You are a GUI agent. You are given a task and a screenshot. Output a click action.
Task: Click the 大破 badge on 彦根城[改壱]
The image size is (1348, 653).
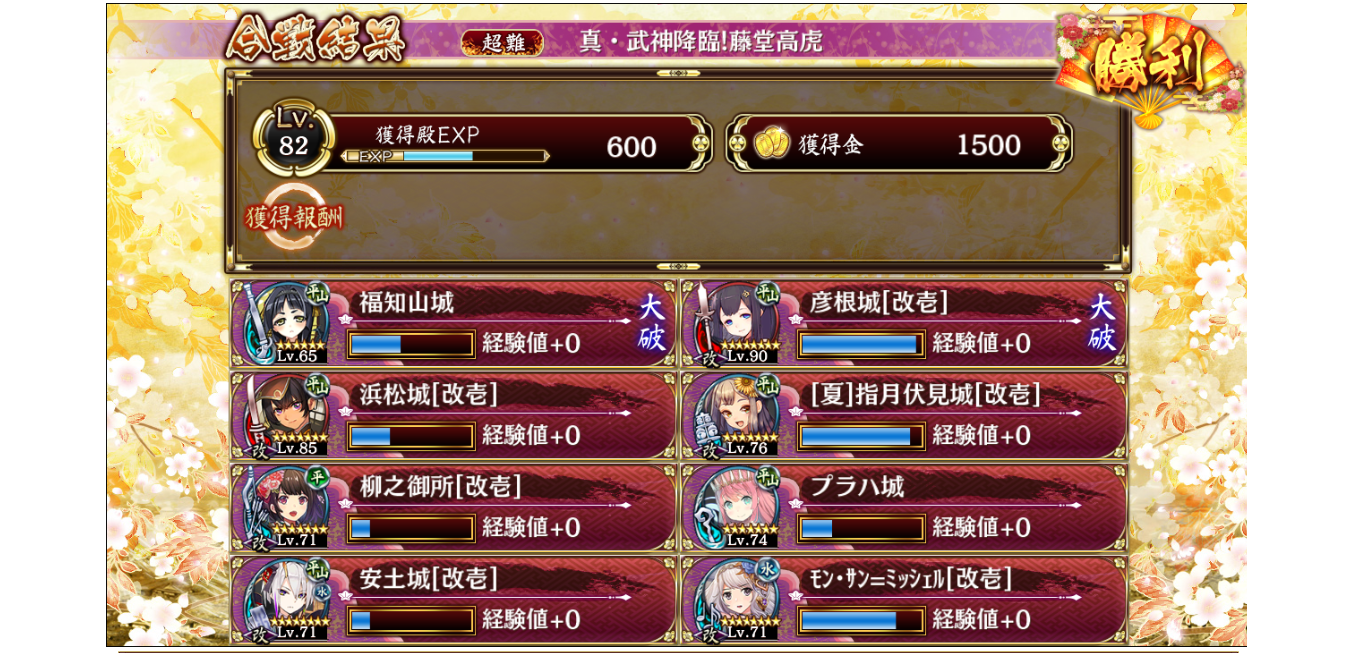(x=1101, y=322)
